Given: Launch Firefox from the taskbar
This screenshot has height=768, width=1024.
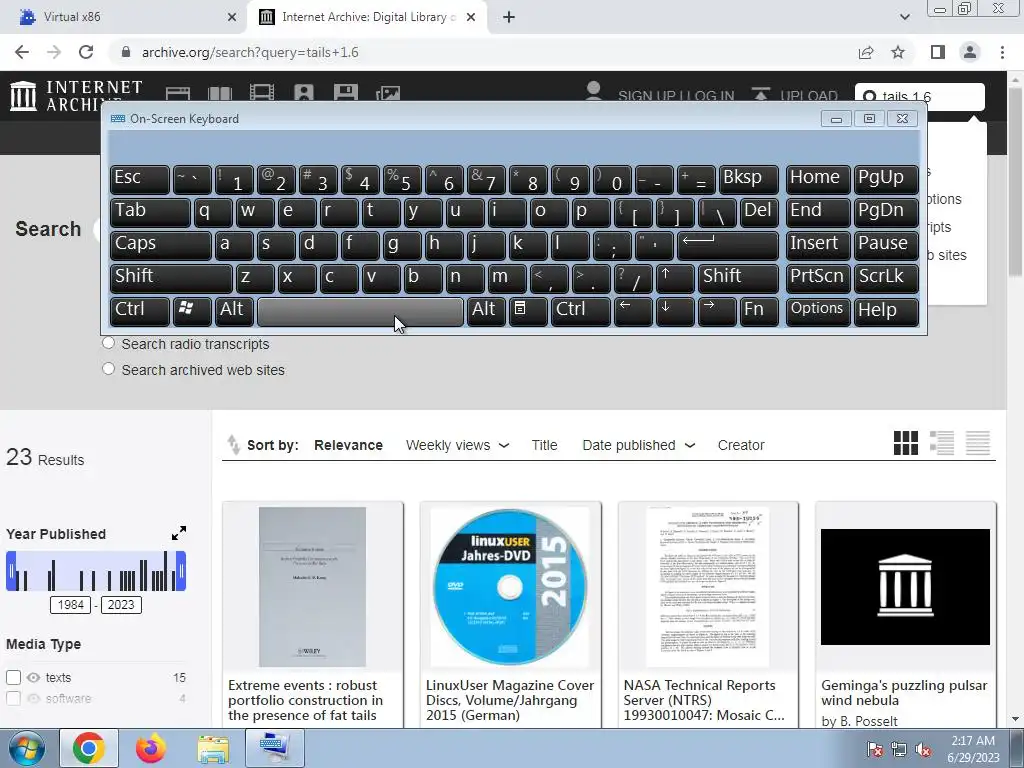Looking at the screenshot, I should tap(151, 748).
